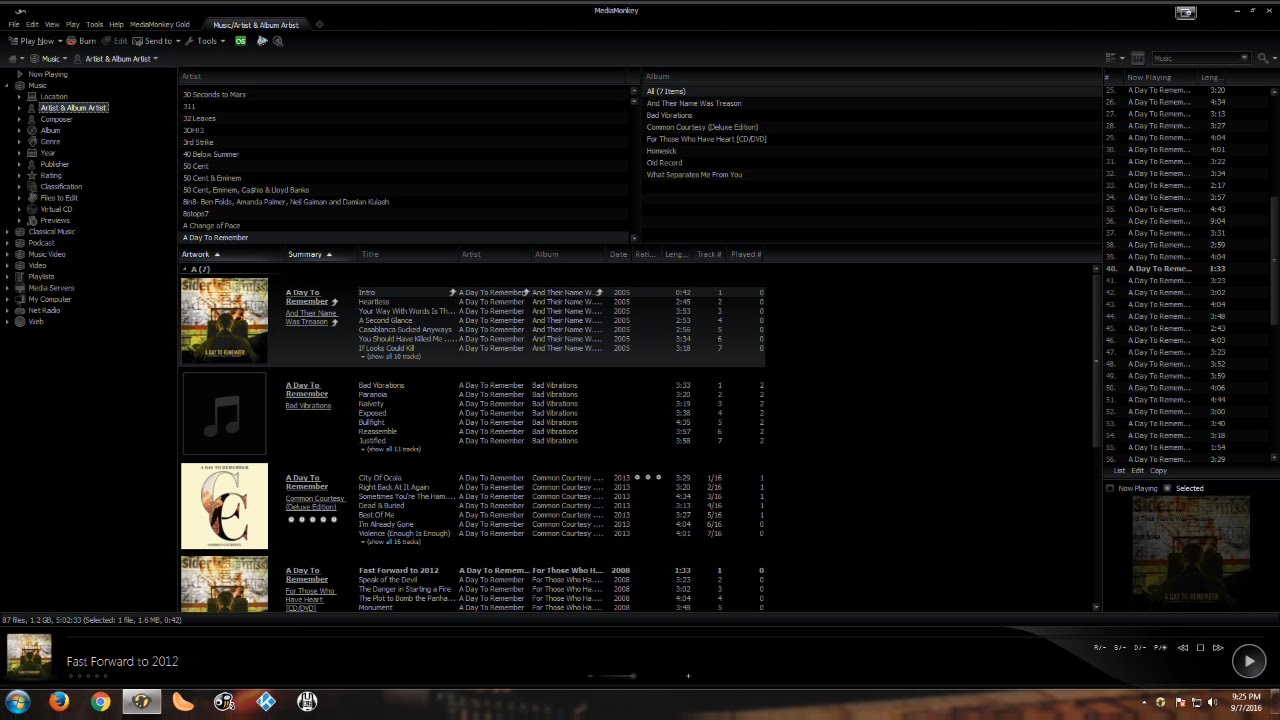Enable the Now Playing art checkbox
The image size is (1280, 720).
click(x=1110, y=489)
